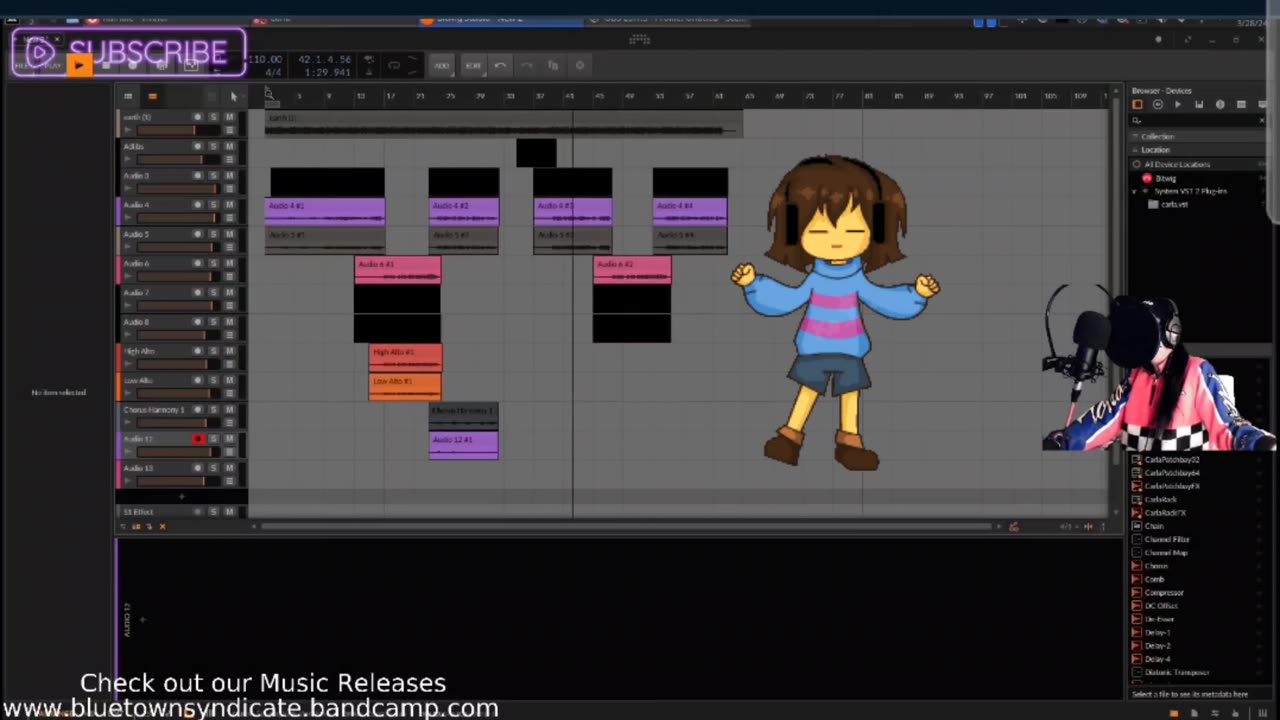Expand the Adlibs track fold arrow
This screenshot has width=1280, height=720.
[x=128, y=159]
